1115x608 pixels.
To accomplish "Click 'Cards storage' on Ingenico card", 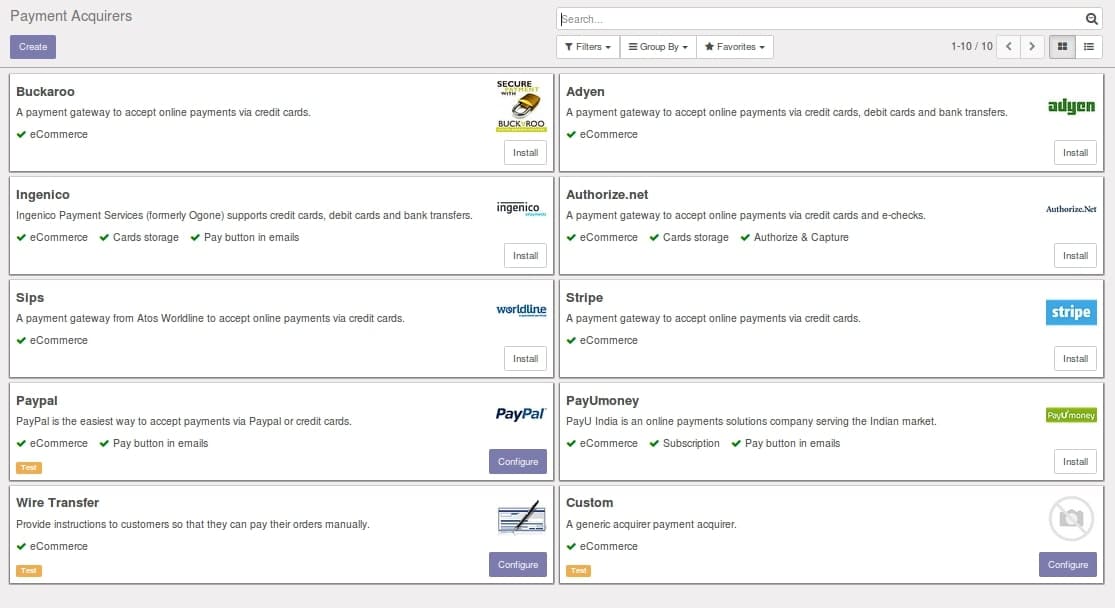I will tap(146, 238).
